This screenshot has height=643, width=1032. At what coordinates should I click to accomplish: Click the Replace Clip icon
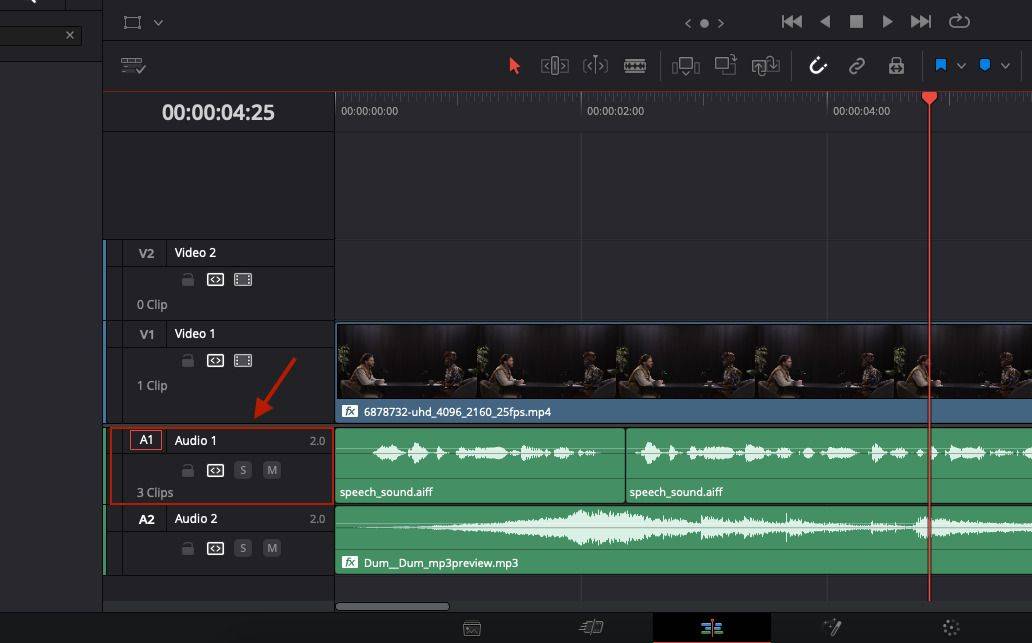point(766,65)
